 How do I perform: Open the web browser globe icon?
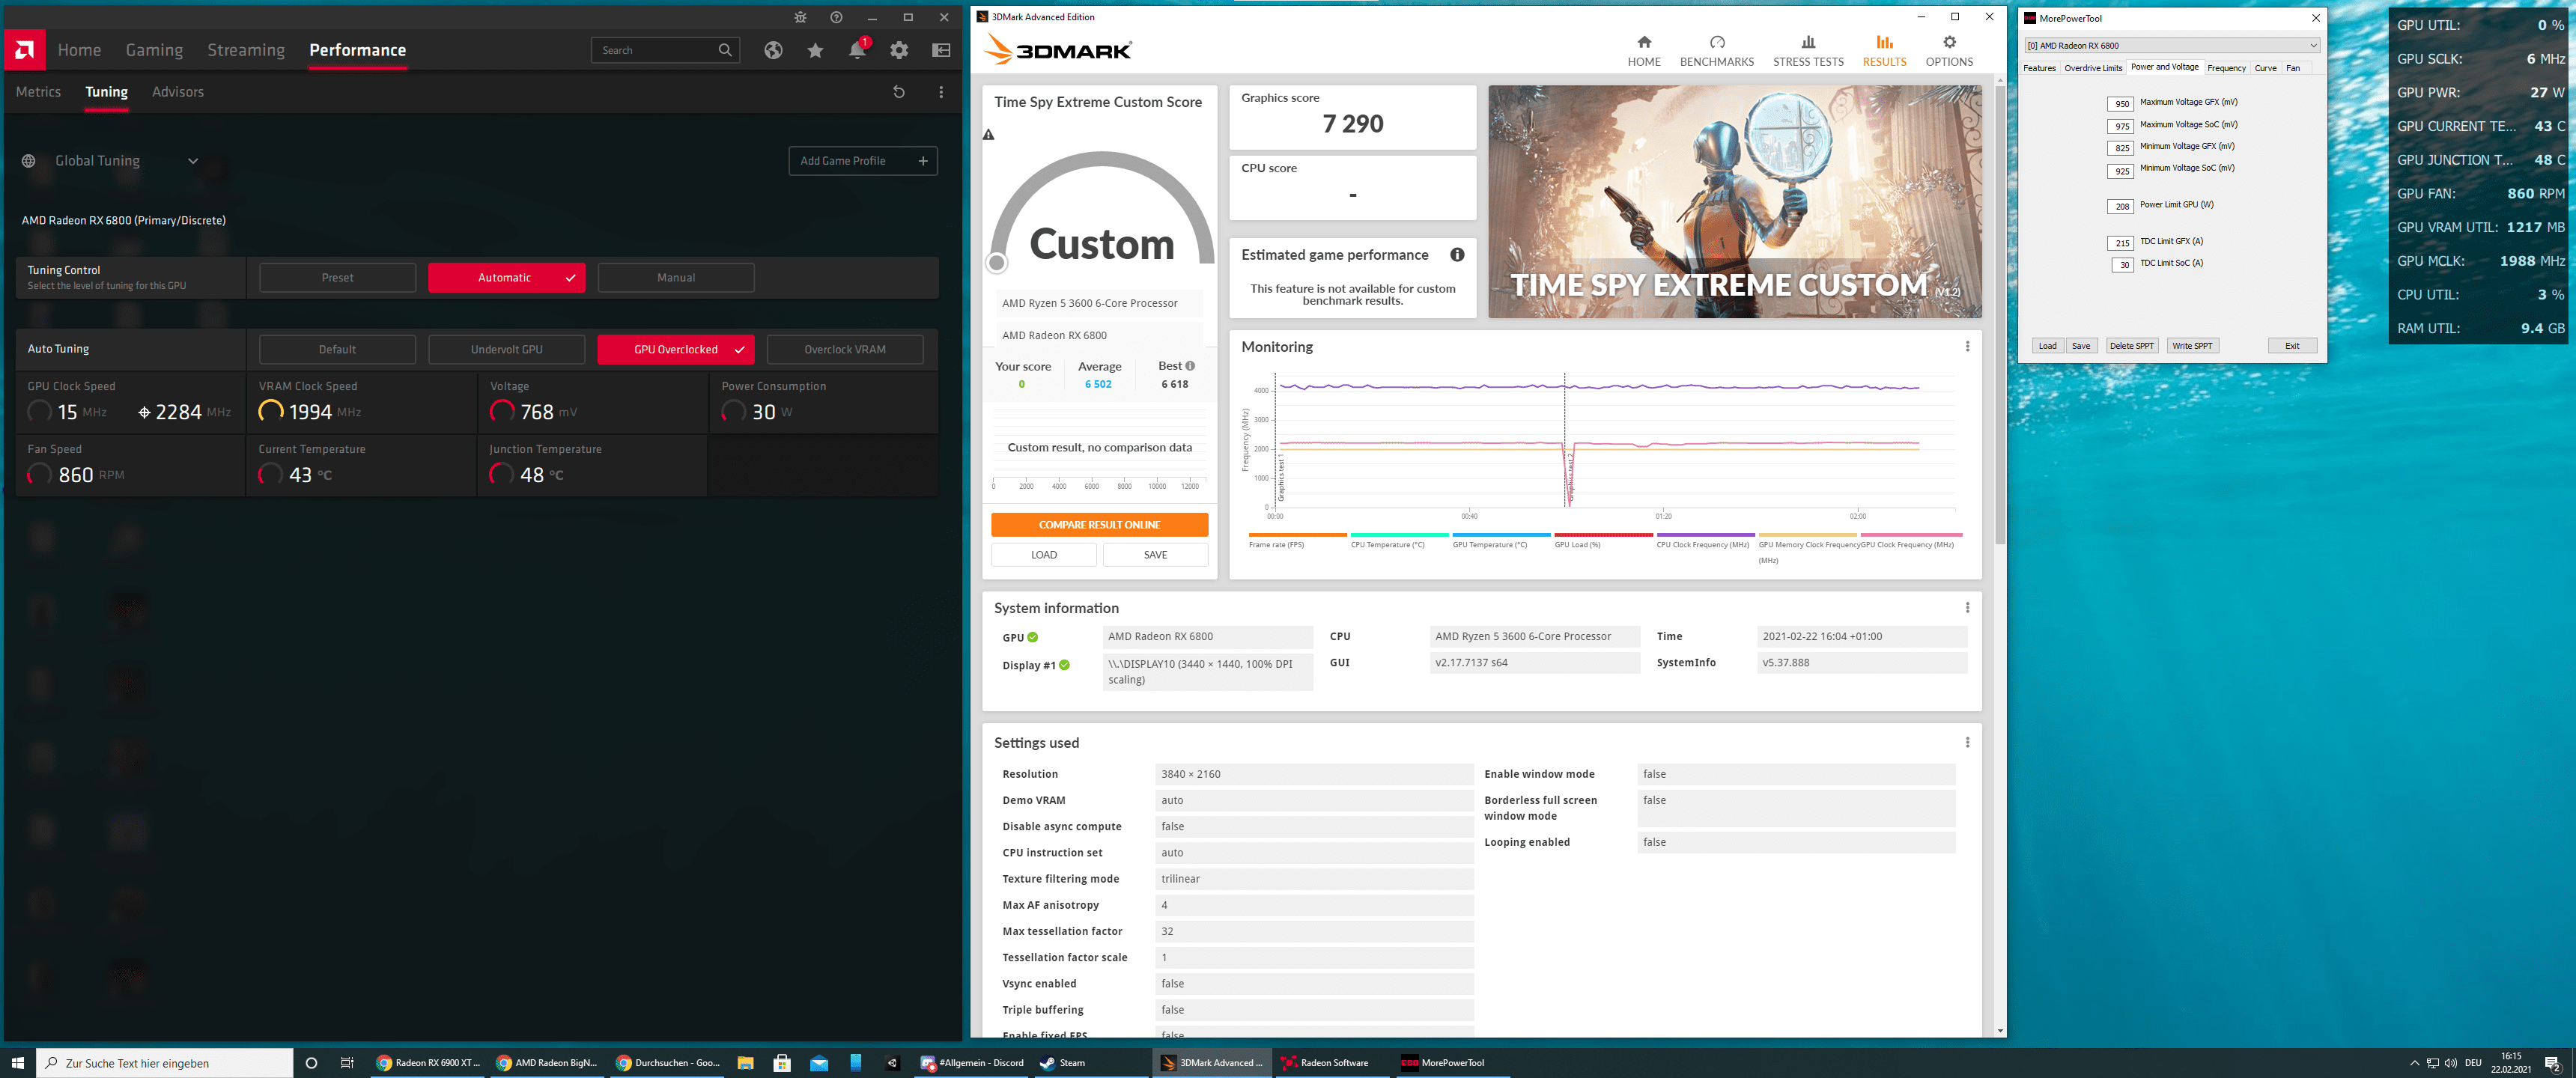(773, 50)
